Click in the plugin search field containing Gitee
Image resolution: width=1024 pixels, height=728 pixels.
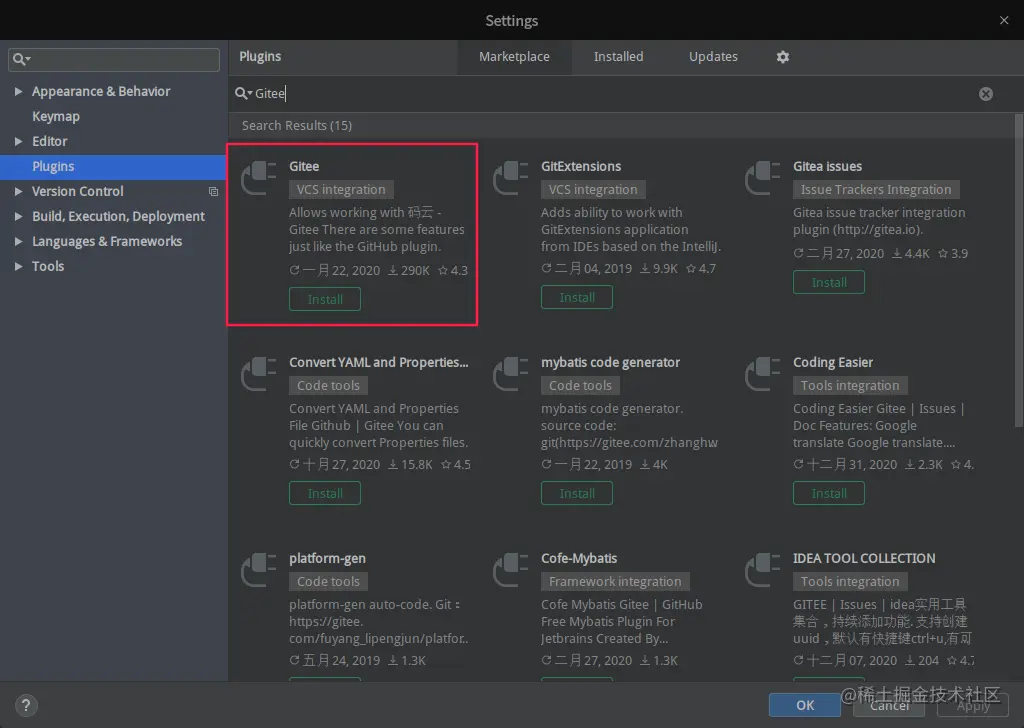tap(607, 93)
